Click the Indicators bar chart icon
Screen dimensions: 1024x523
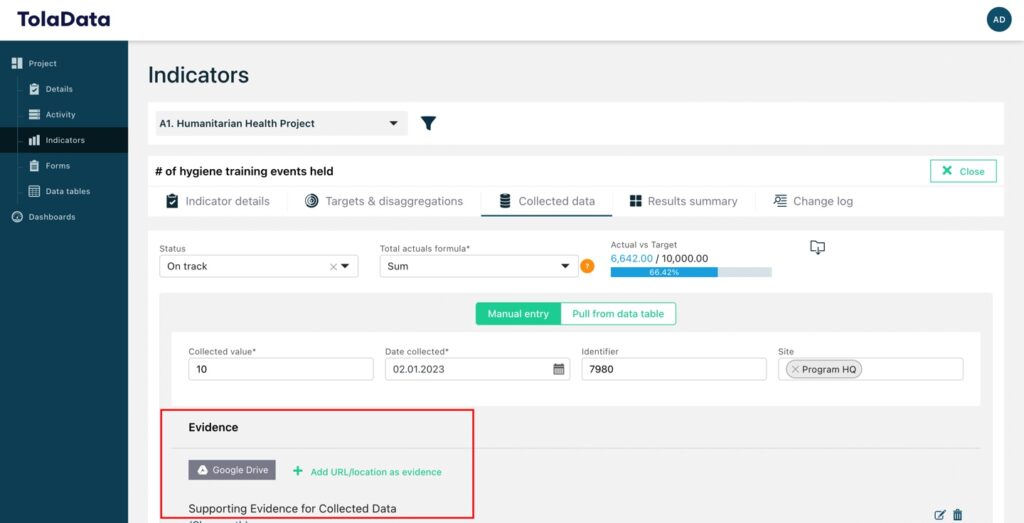pos(35,140)
